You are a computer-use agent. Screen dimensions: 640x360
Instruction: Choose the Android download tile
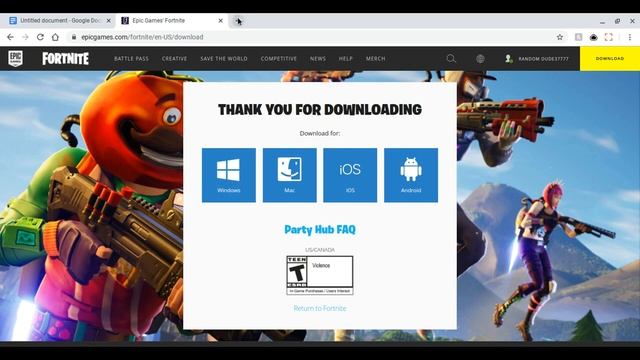coord(411,175)
